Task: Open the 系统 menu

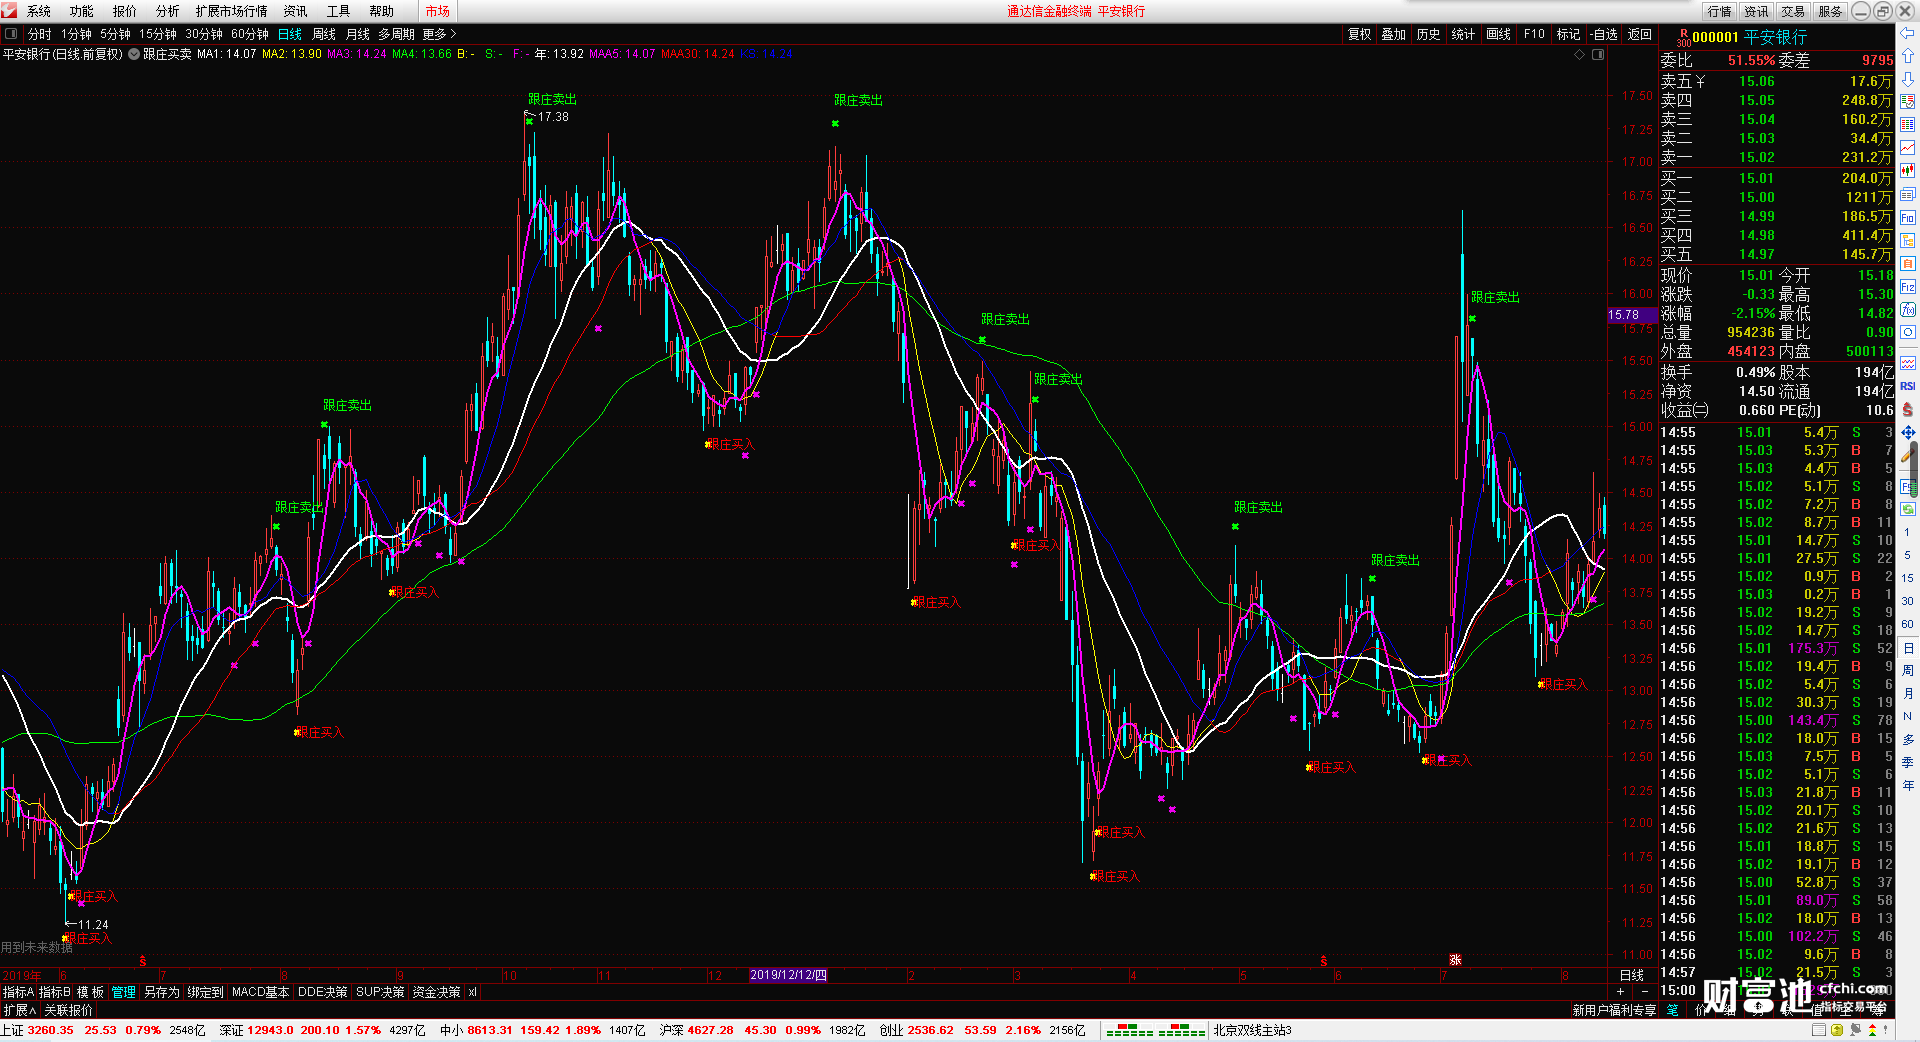Action: tap(39, 11)
